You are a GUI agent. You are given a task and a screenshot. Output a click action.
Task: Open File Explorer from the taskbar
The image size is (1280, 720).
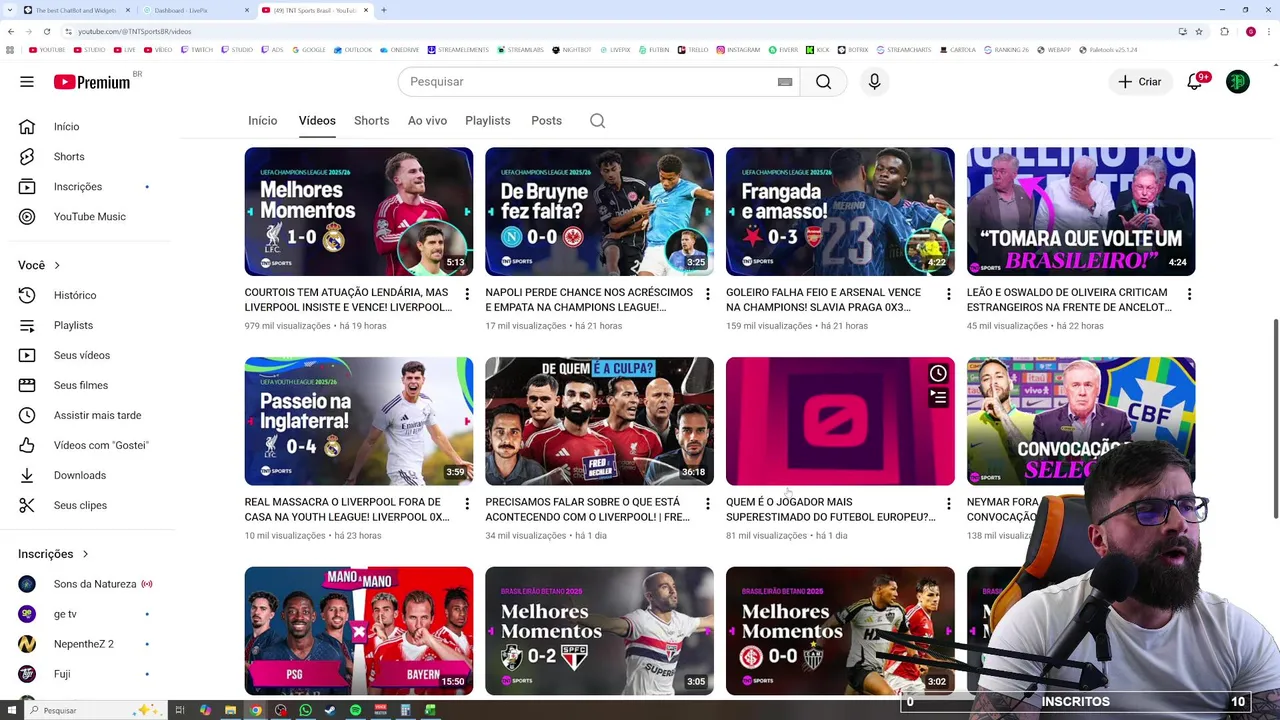tap(230, 710)
